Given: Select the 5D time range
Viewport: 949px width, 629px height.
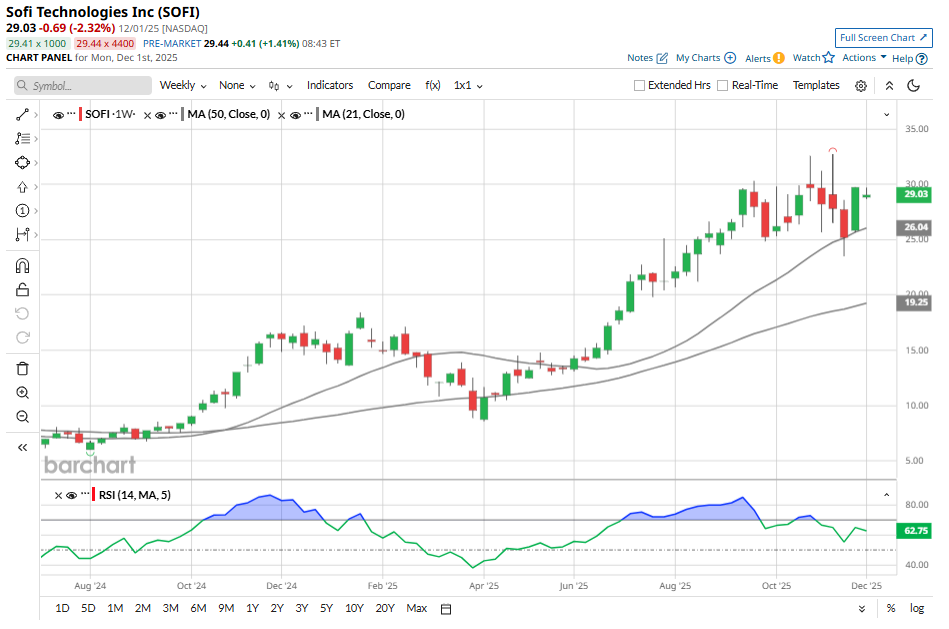Looking at the screenshot, I should [88, 608].
